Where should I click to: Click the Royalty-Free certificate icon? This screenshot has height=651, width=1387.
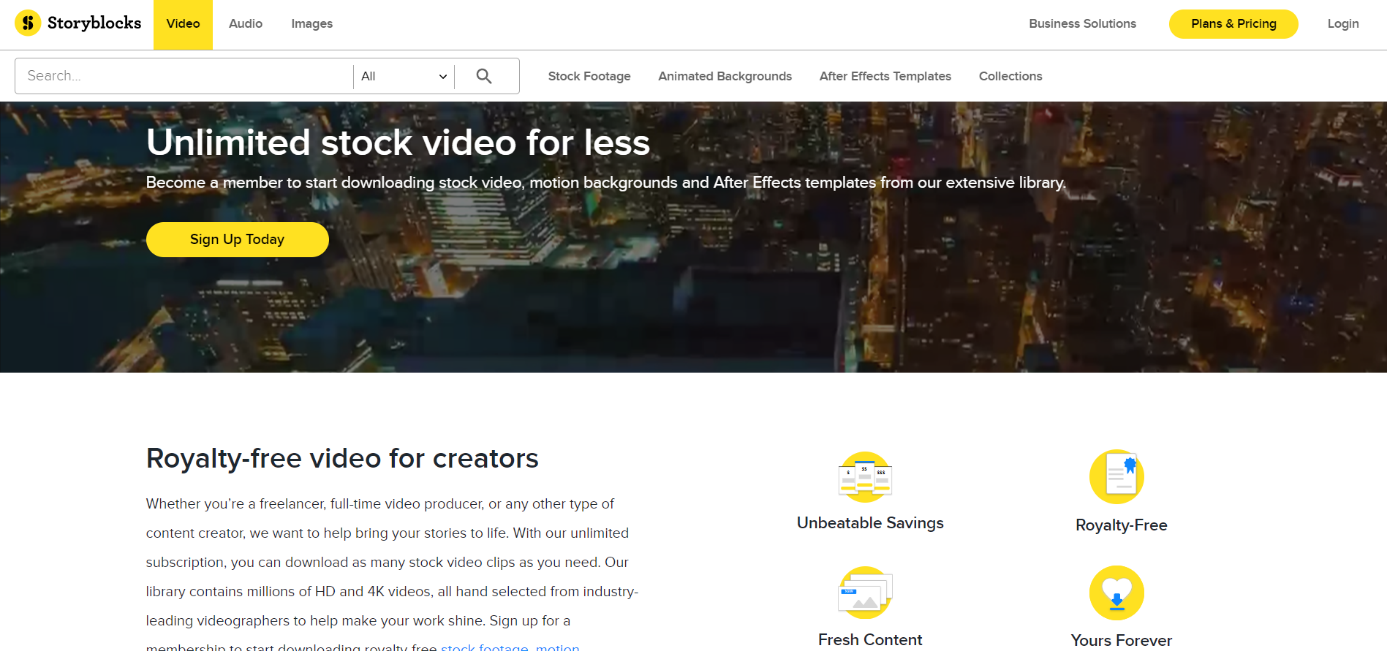pyautogui.click(x=1116, y=477)
